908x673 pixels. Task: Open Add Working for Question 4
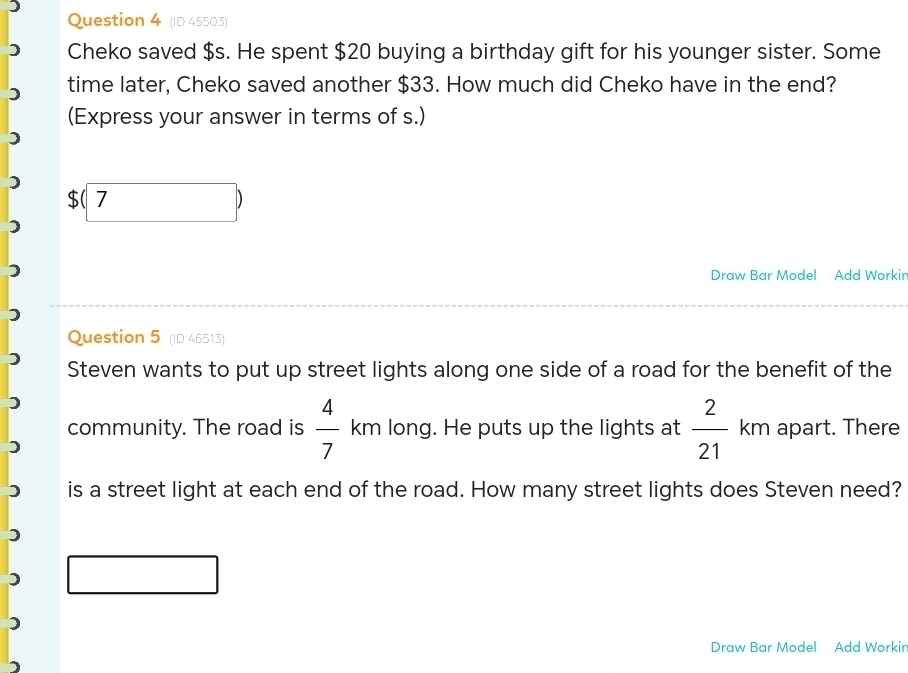tap(870, 275)
